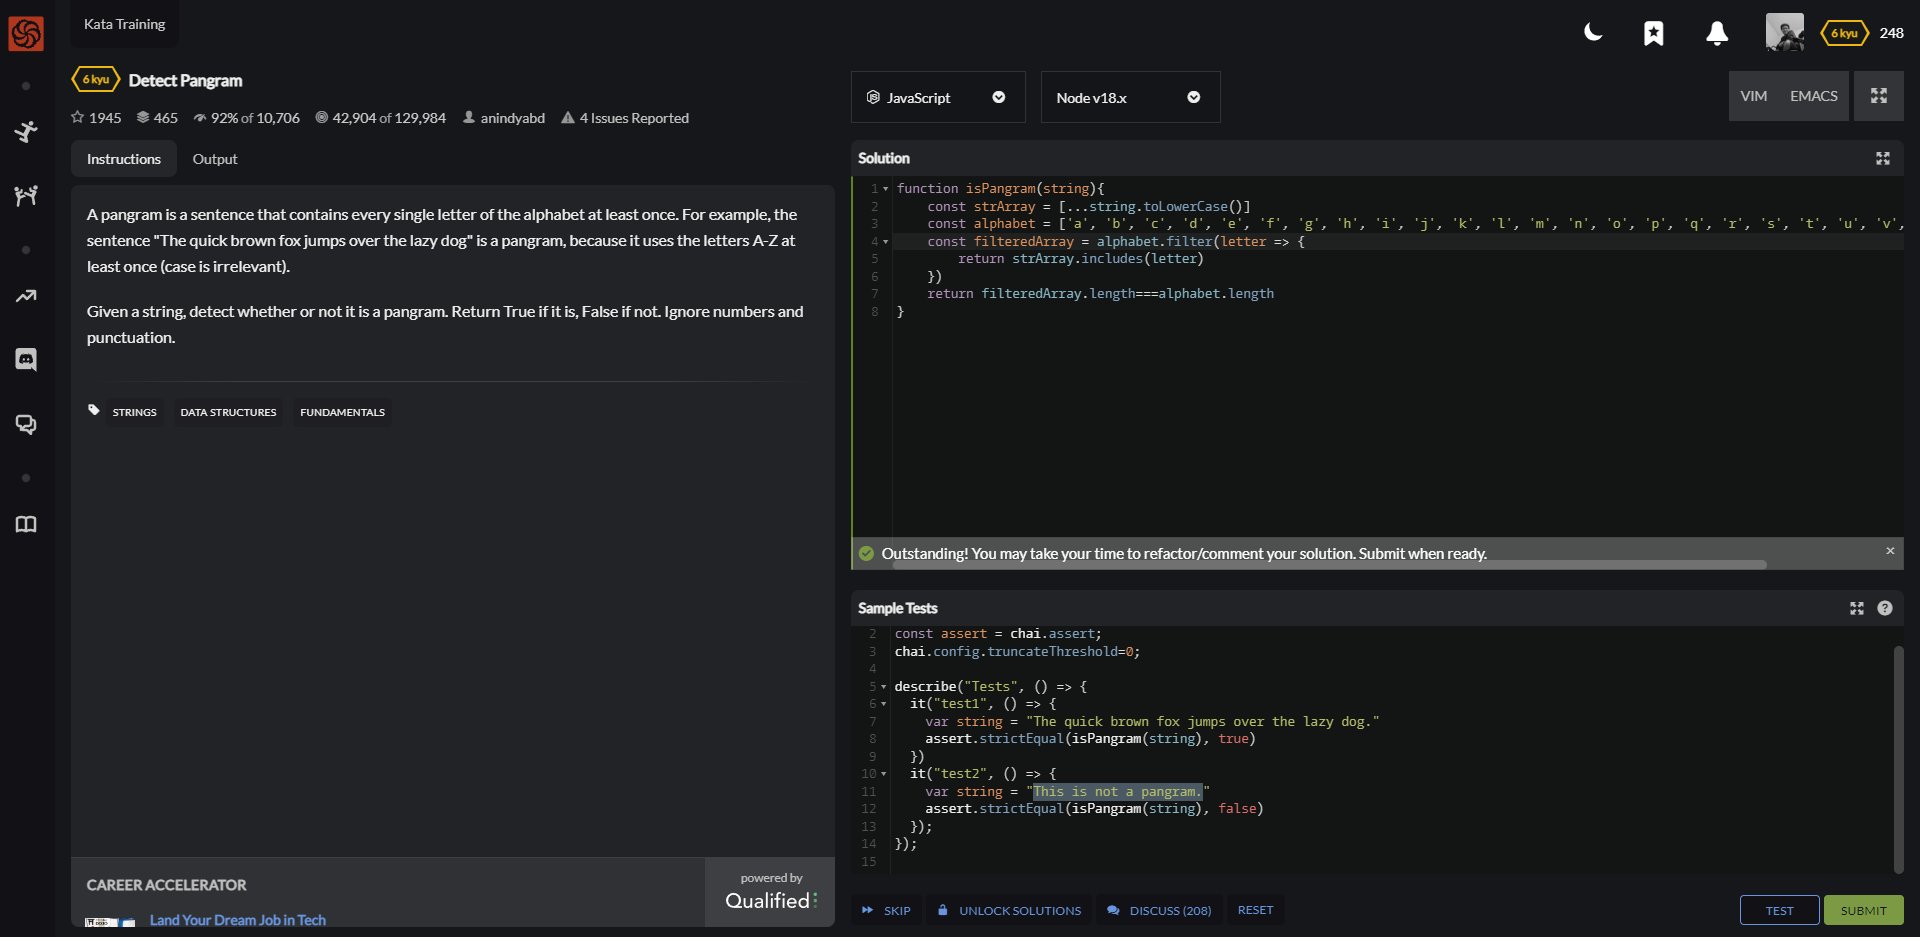Image resolution: width=1920 pixels, height=937 pixels.
Task: Click the green SUBMIT button
Action: [1863, 911]
